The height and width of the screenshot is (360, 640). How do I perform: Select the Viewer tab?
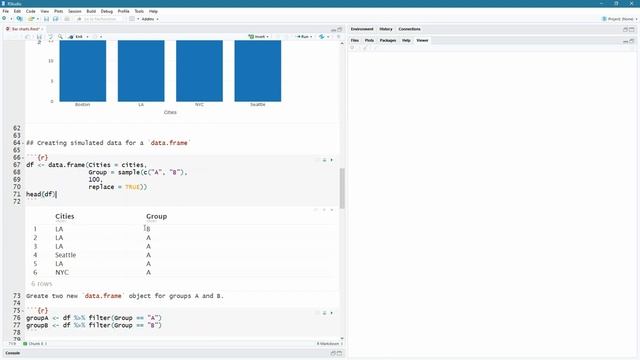pyautogui.click(x=422, y=40)
